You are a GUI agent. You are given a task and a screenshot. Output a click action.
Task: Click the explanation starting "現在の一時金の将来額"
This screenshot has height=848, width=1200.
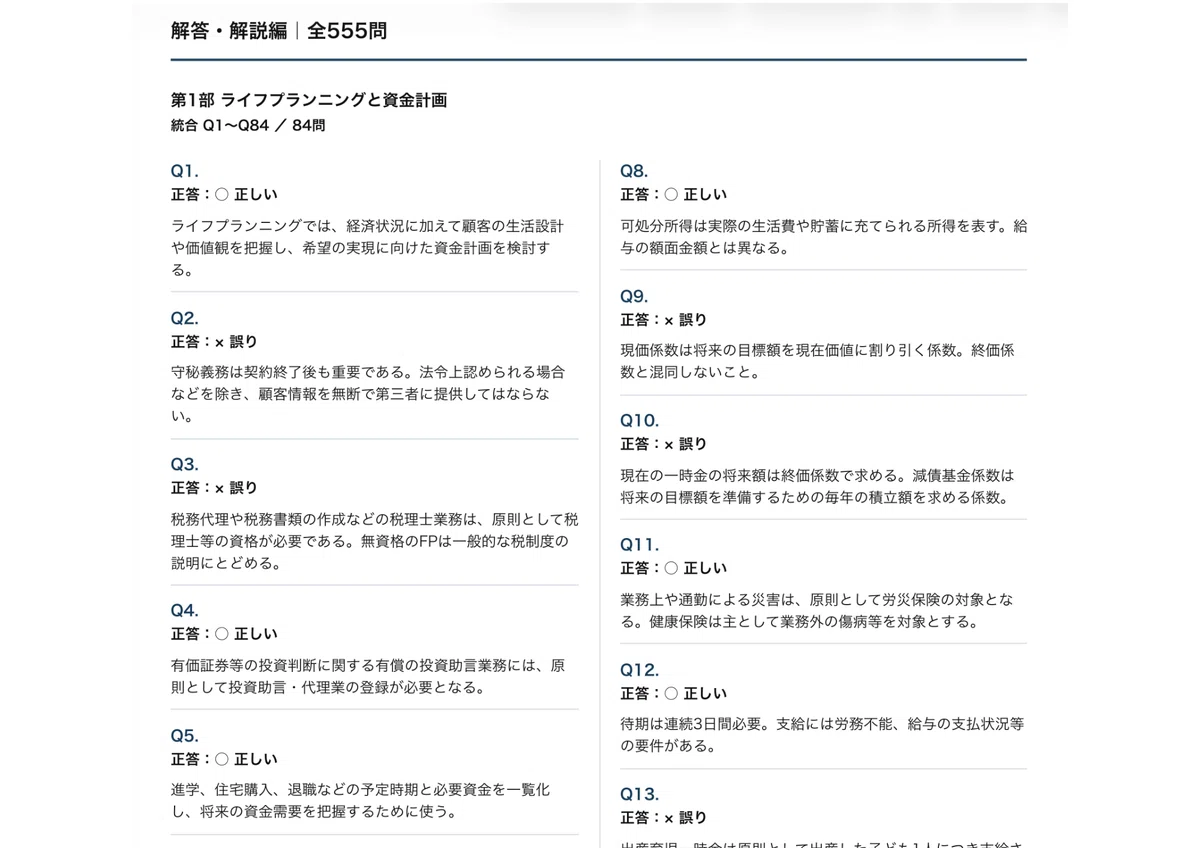[x=818, y=486]
